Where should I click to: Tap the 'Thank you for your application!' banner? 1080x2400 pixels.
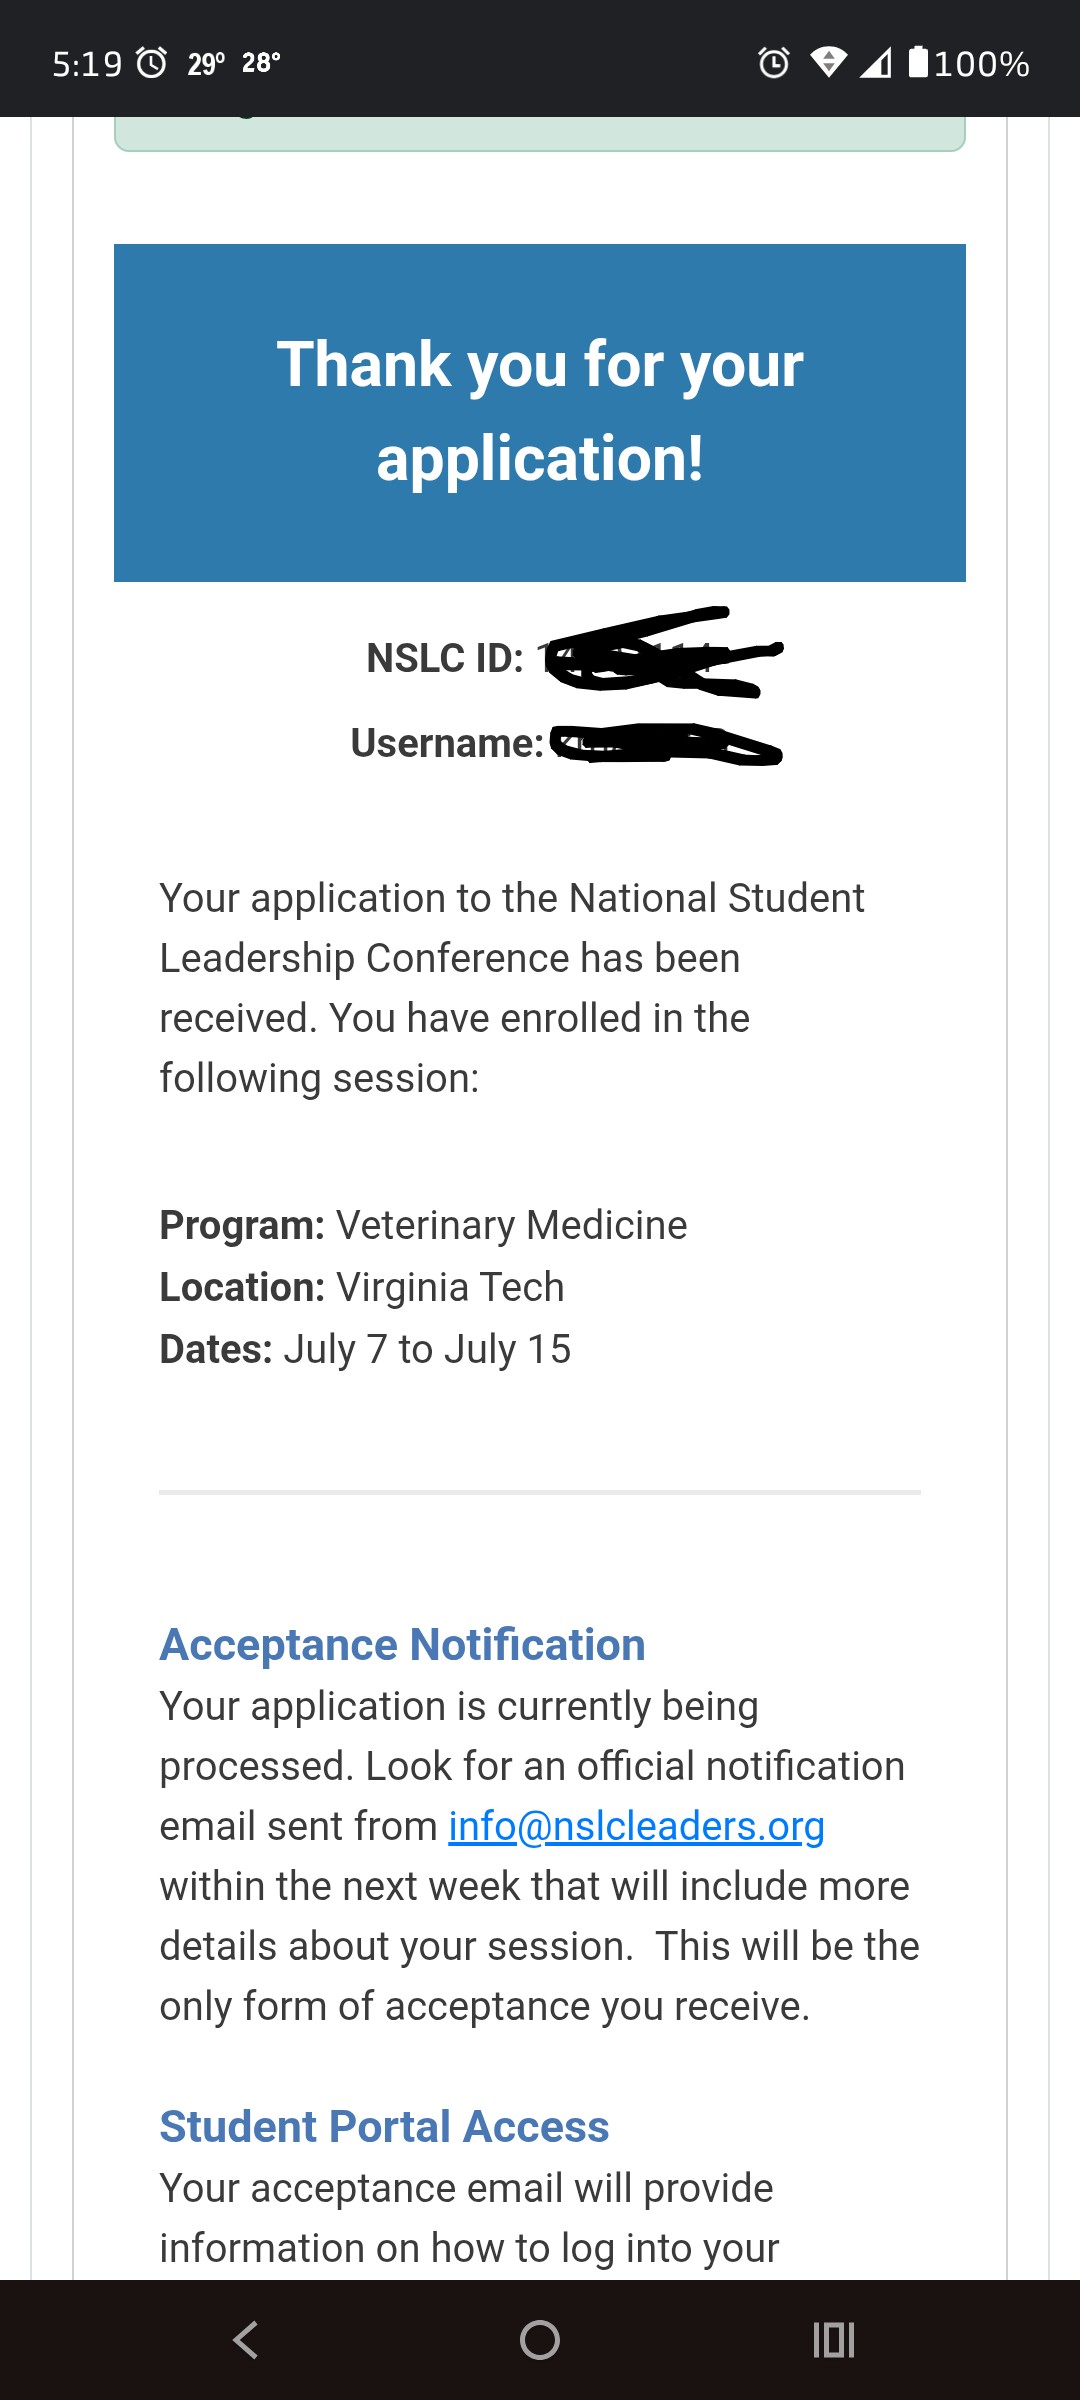540,412
